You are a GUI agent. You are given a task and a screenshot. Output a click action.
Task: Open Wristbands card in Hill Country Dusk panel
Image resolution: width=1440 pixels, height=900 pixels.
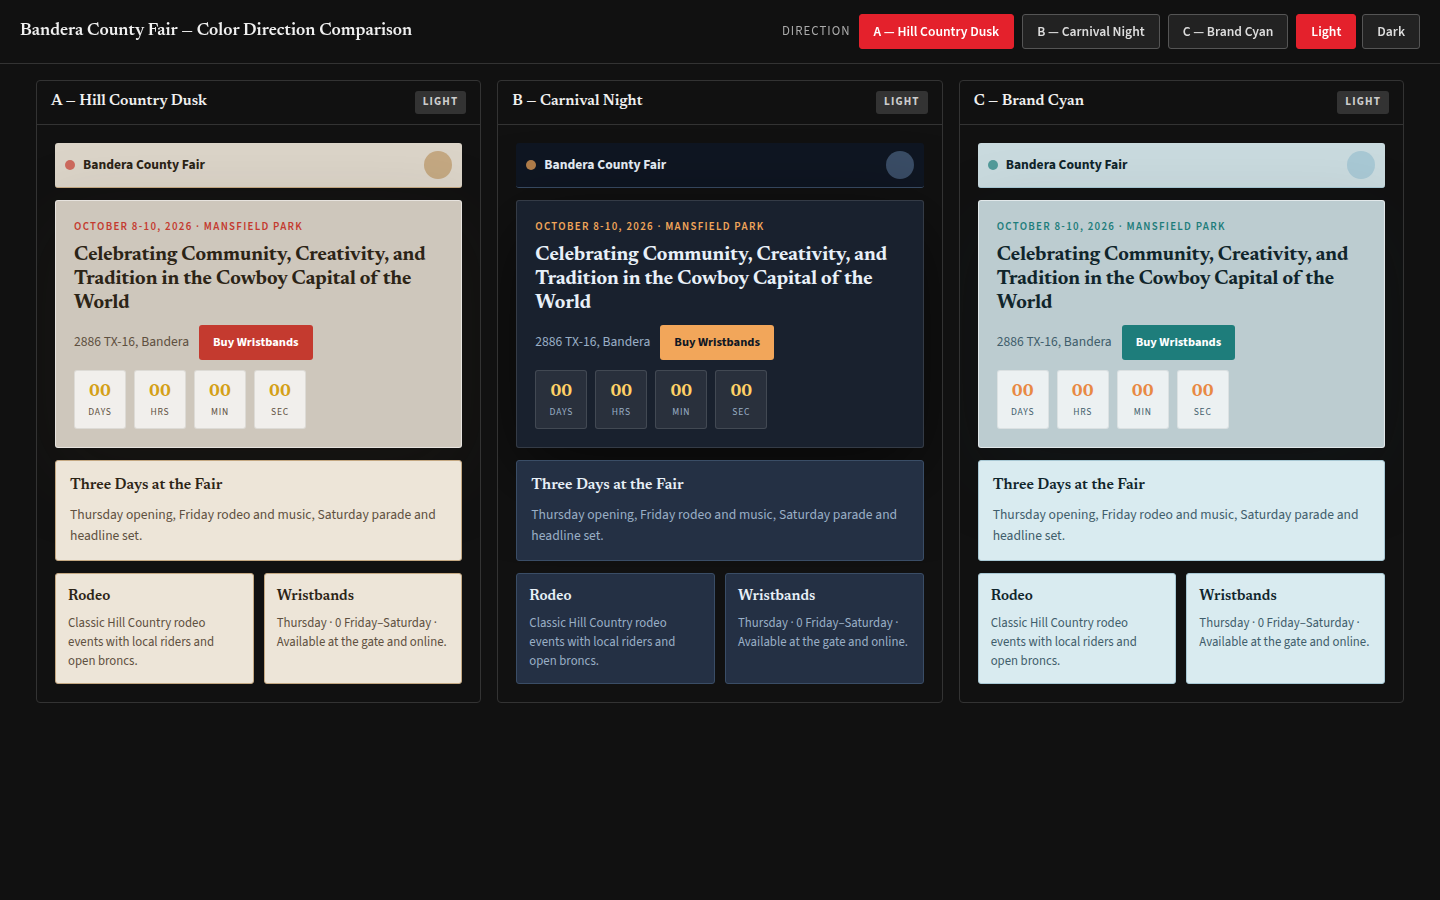(x=363, y=628)
